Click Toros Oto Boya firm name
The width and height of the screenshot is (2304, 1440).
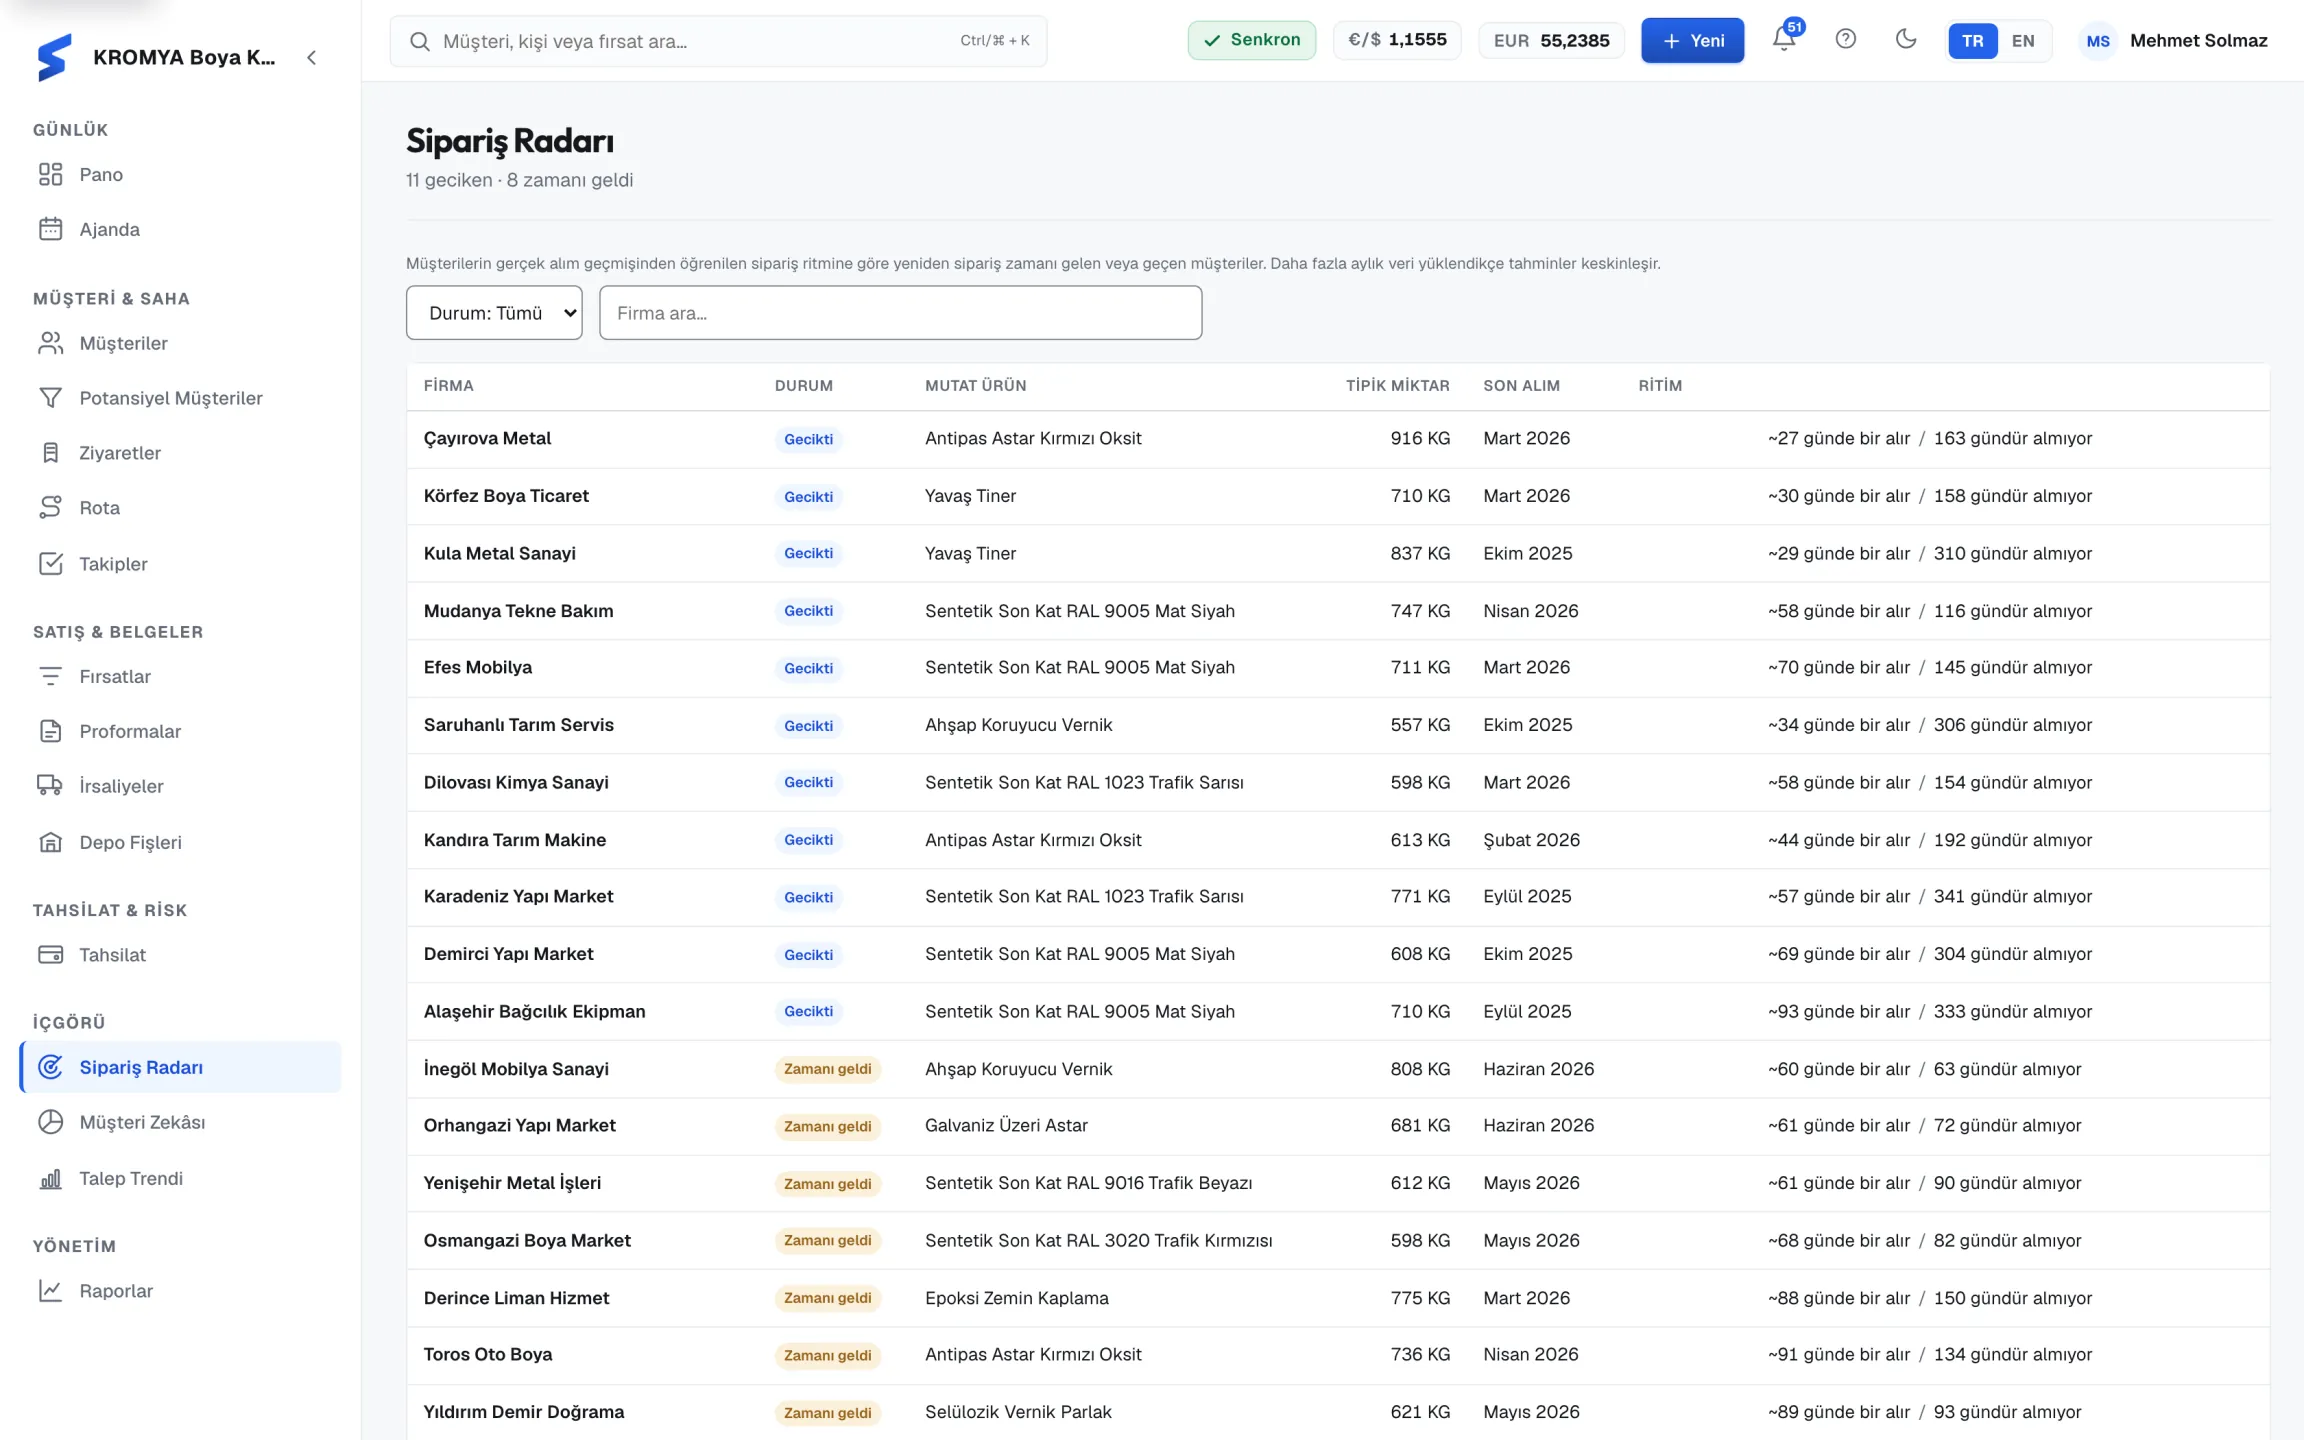tap(488, 1355)
